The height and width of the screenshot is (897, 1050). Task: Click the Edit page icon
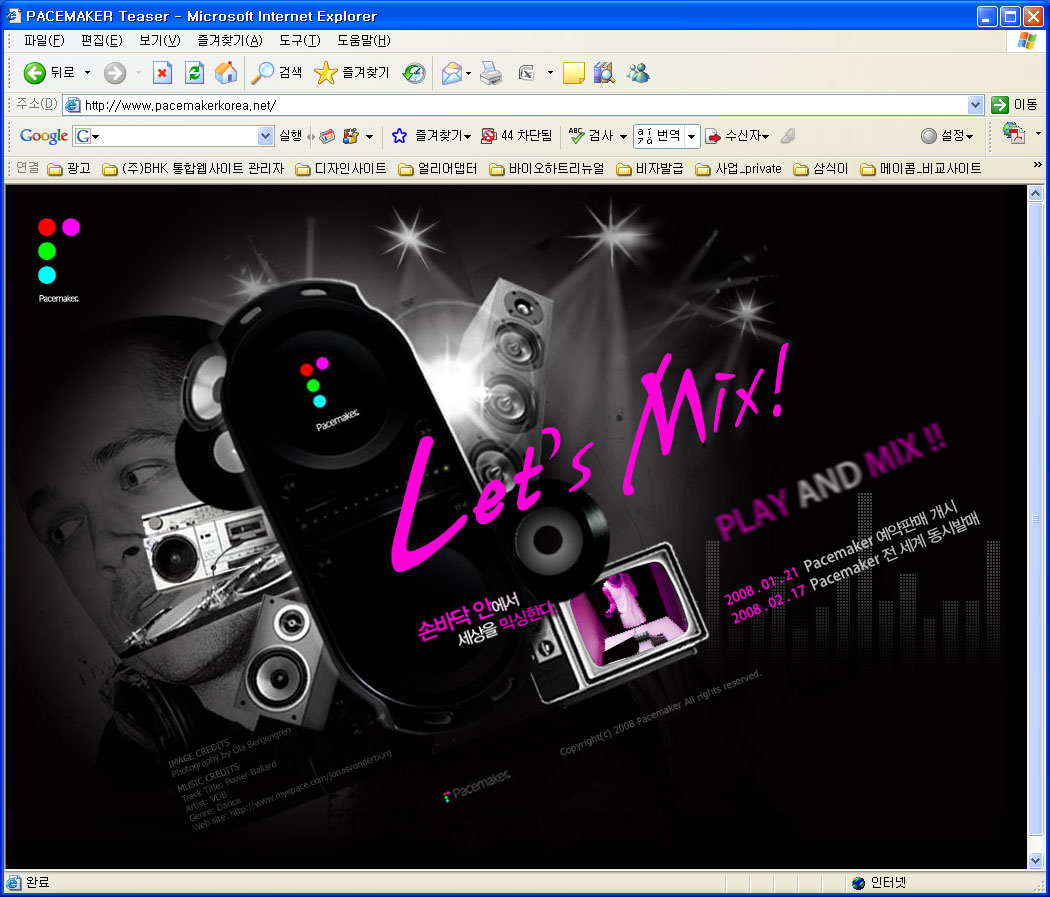(527, 72)
